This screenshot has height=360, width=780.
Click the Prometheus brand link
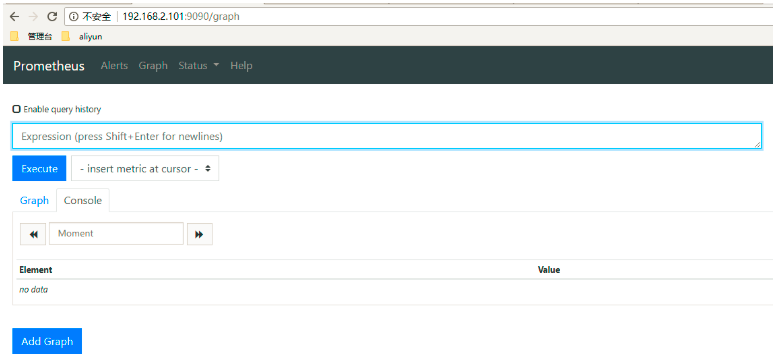pyautogui.click(x=49, y=66)
